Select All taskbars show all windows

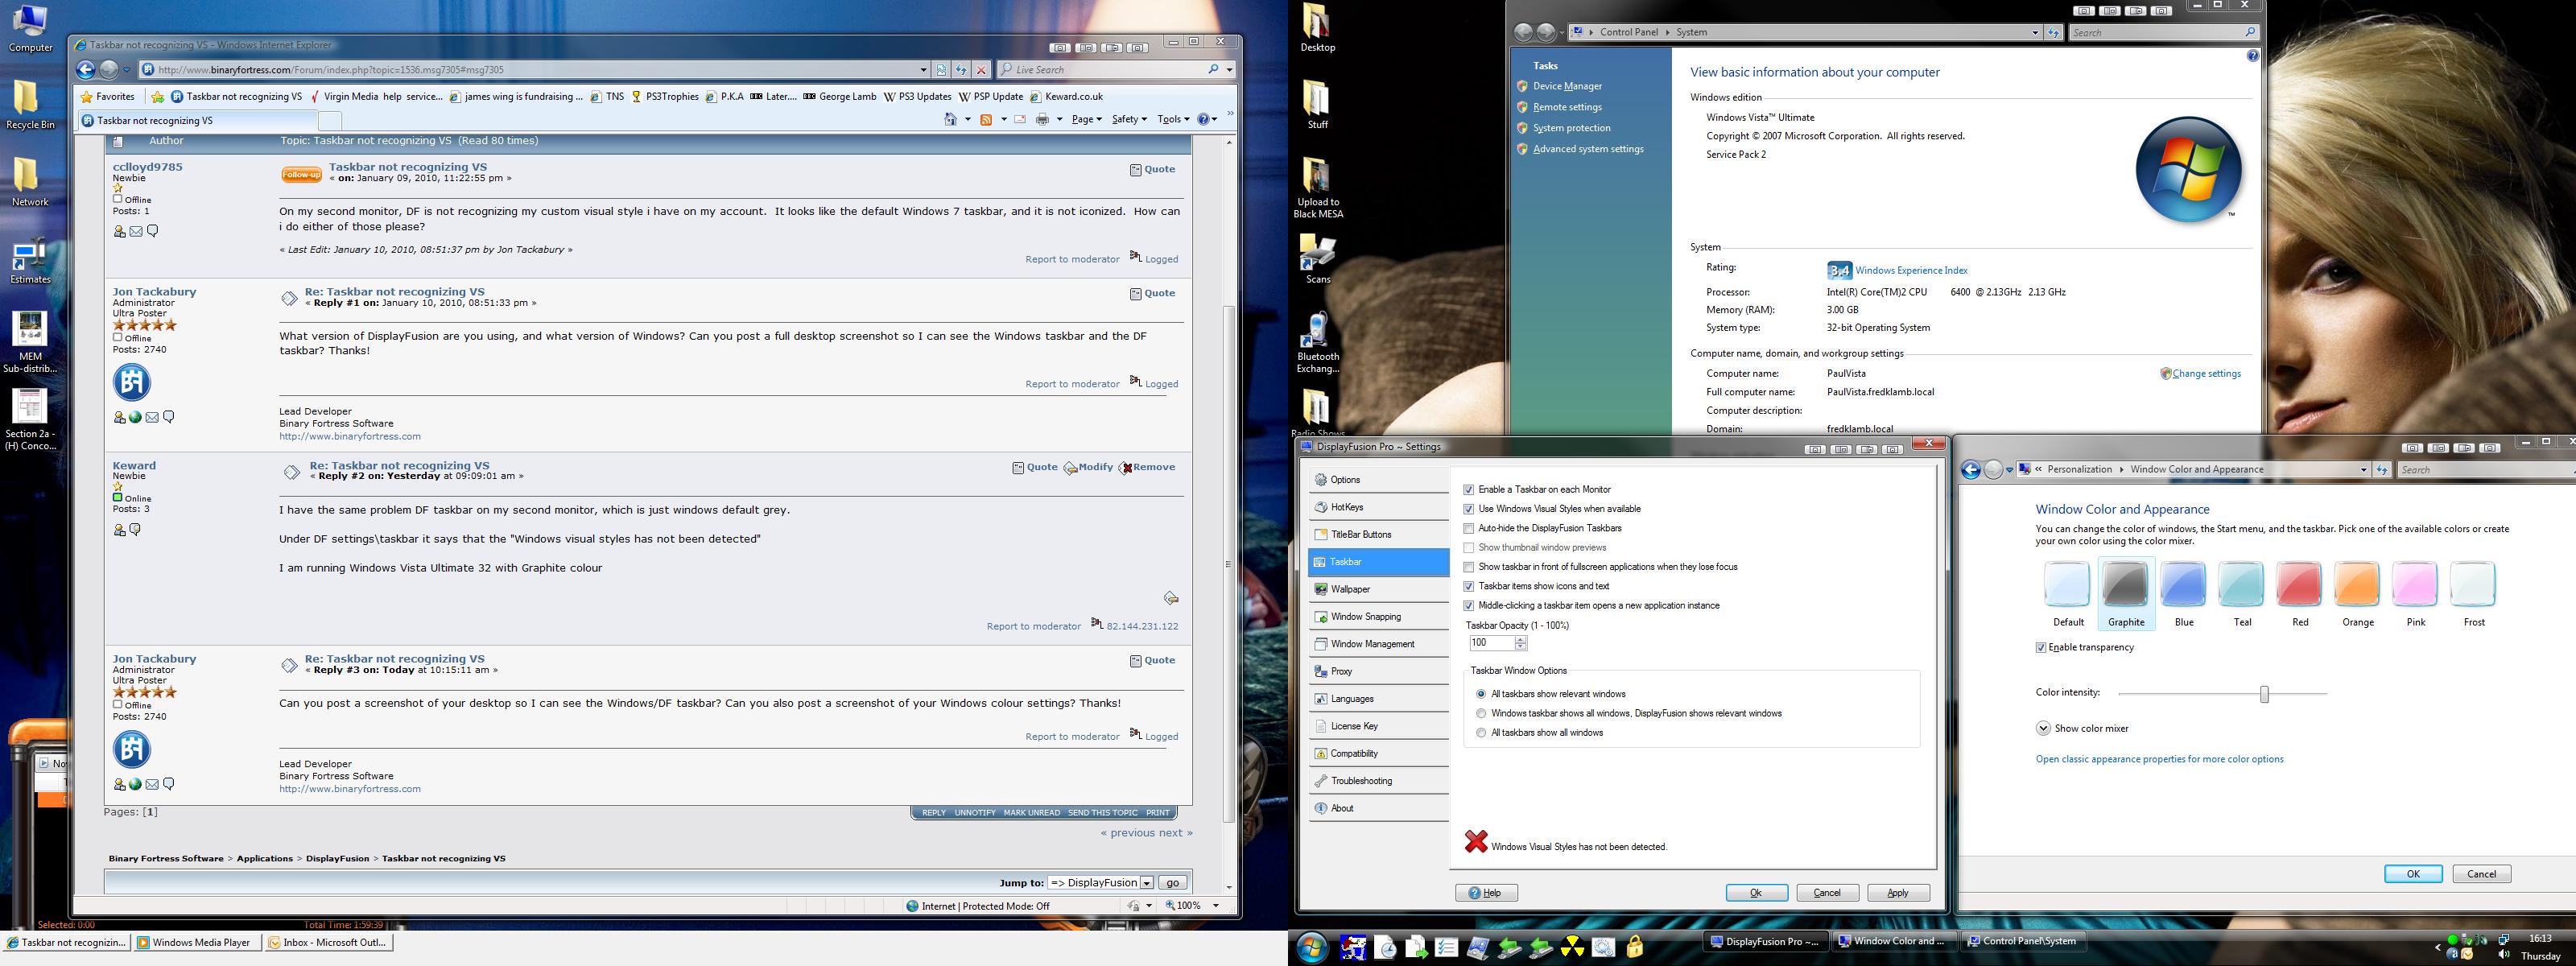click(x=1481, y=733)
